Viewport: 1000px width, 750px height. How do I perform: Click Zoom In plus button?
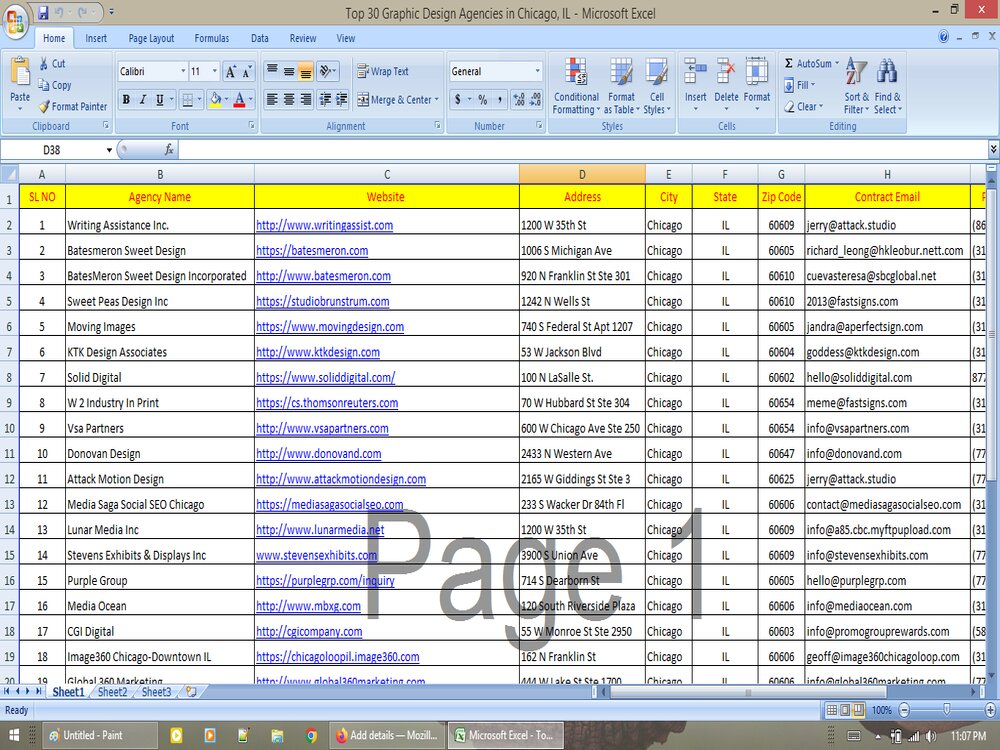(990, 709)
